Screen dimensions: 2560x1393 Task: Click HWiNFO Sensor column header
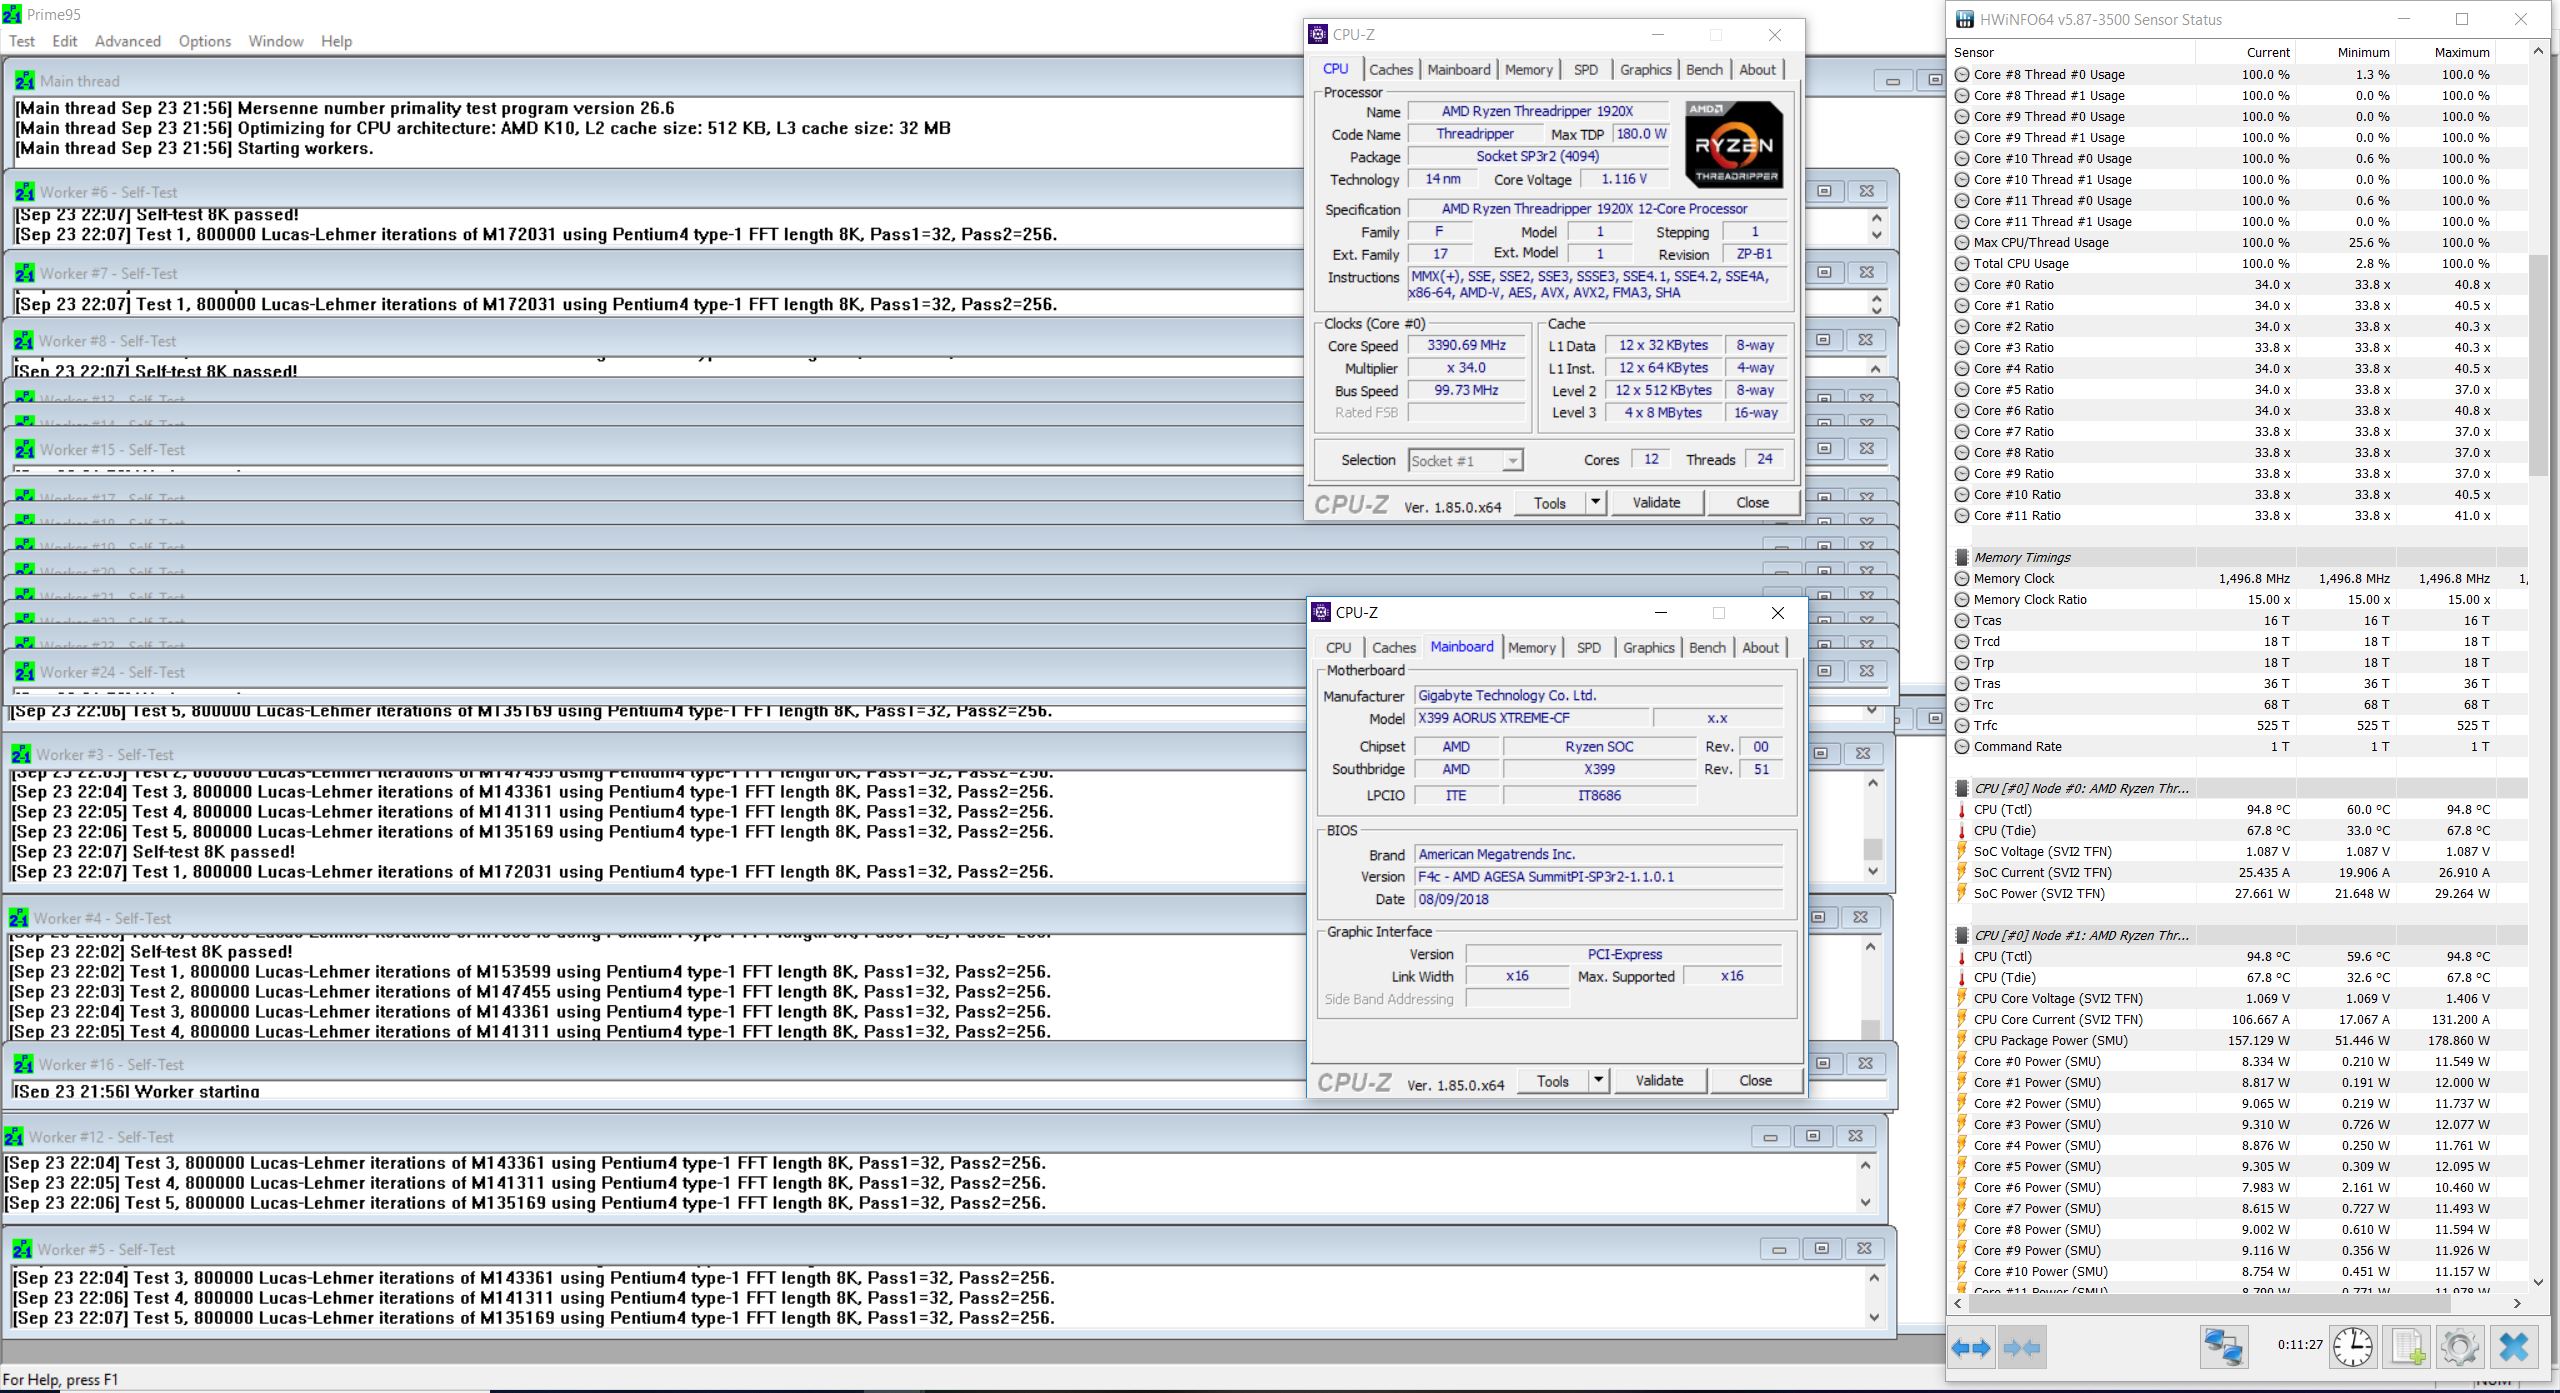[2073, 52]
